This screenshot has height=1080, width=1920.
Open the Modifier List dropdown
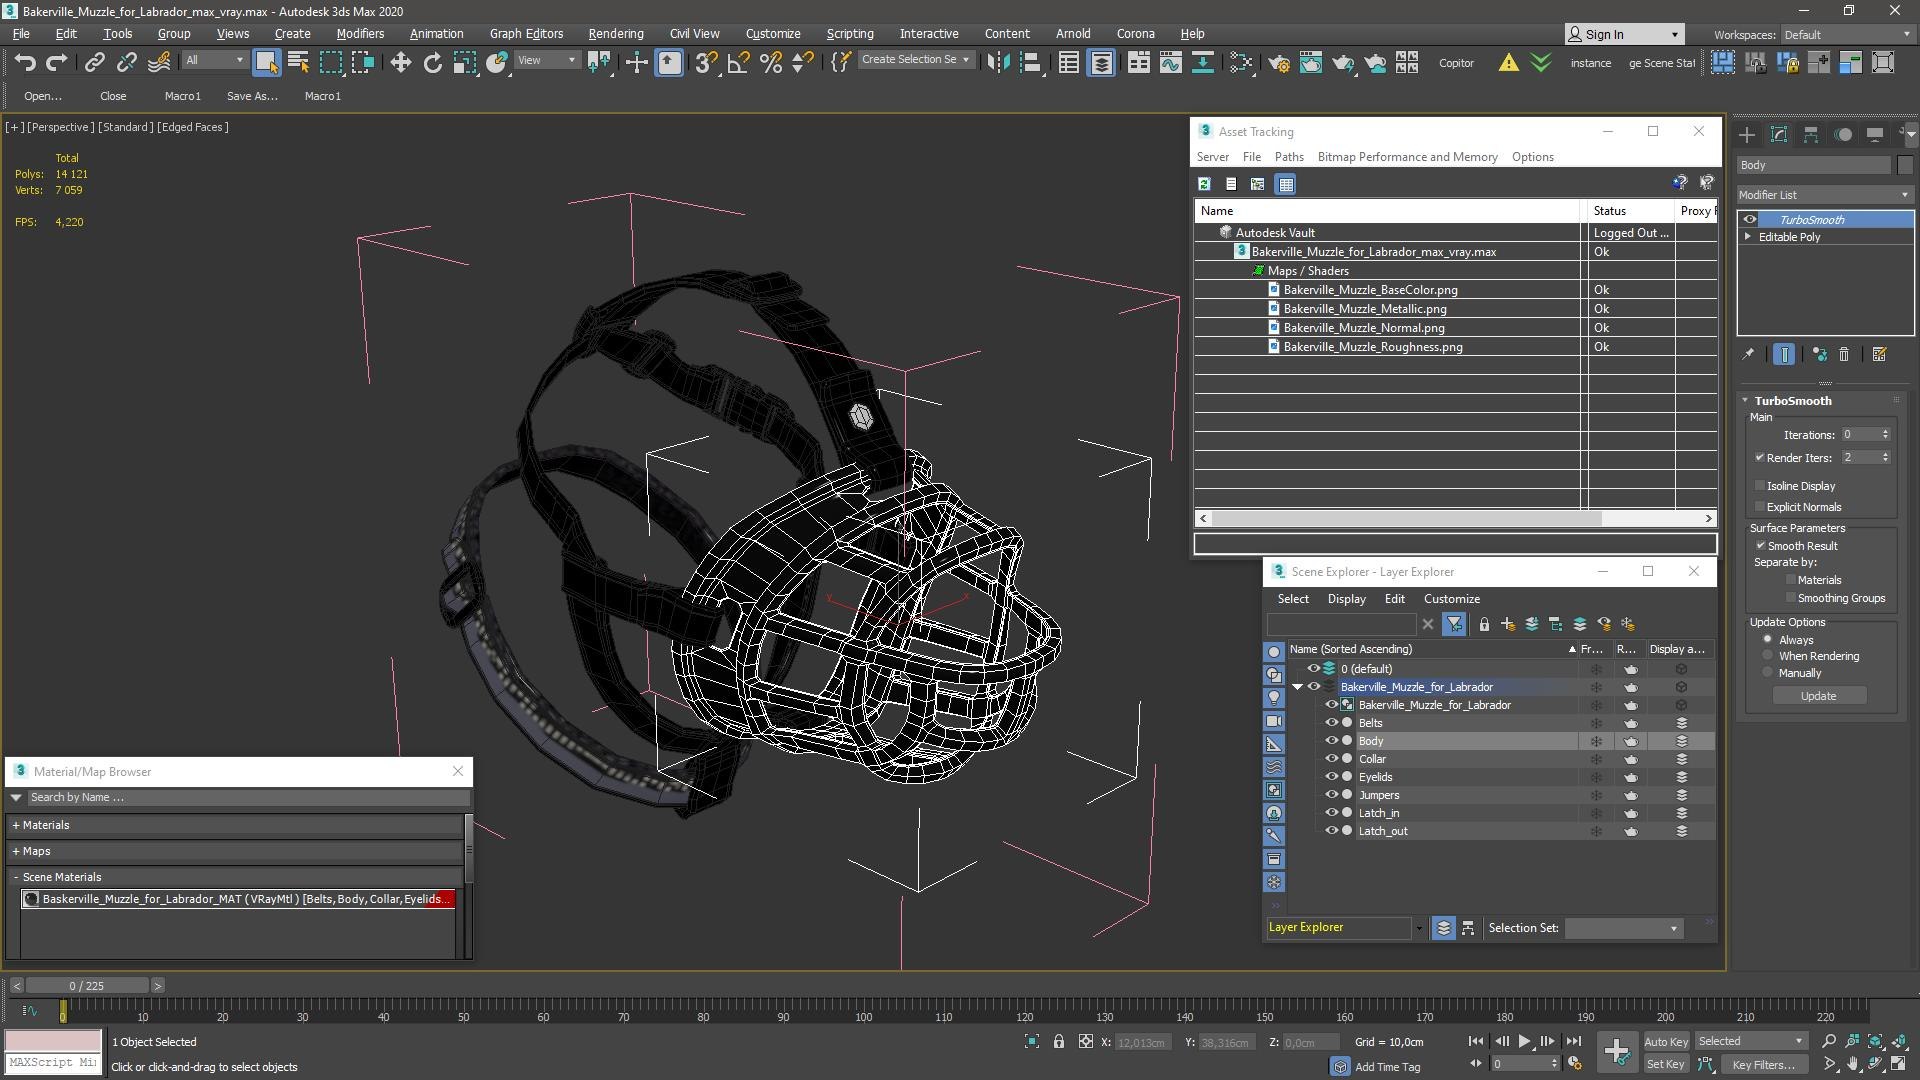click(1824, 195)
